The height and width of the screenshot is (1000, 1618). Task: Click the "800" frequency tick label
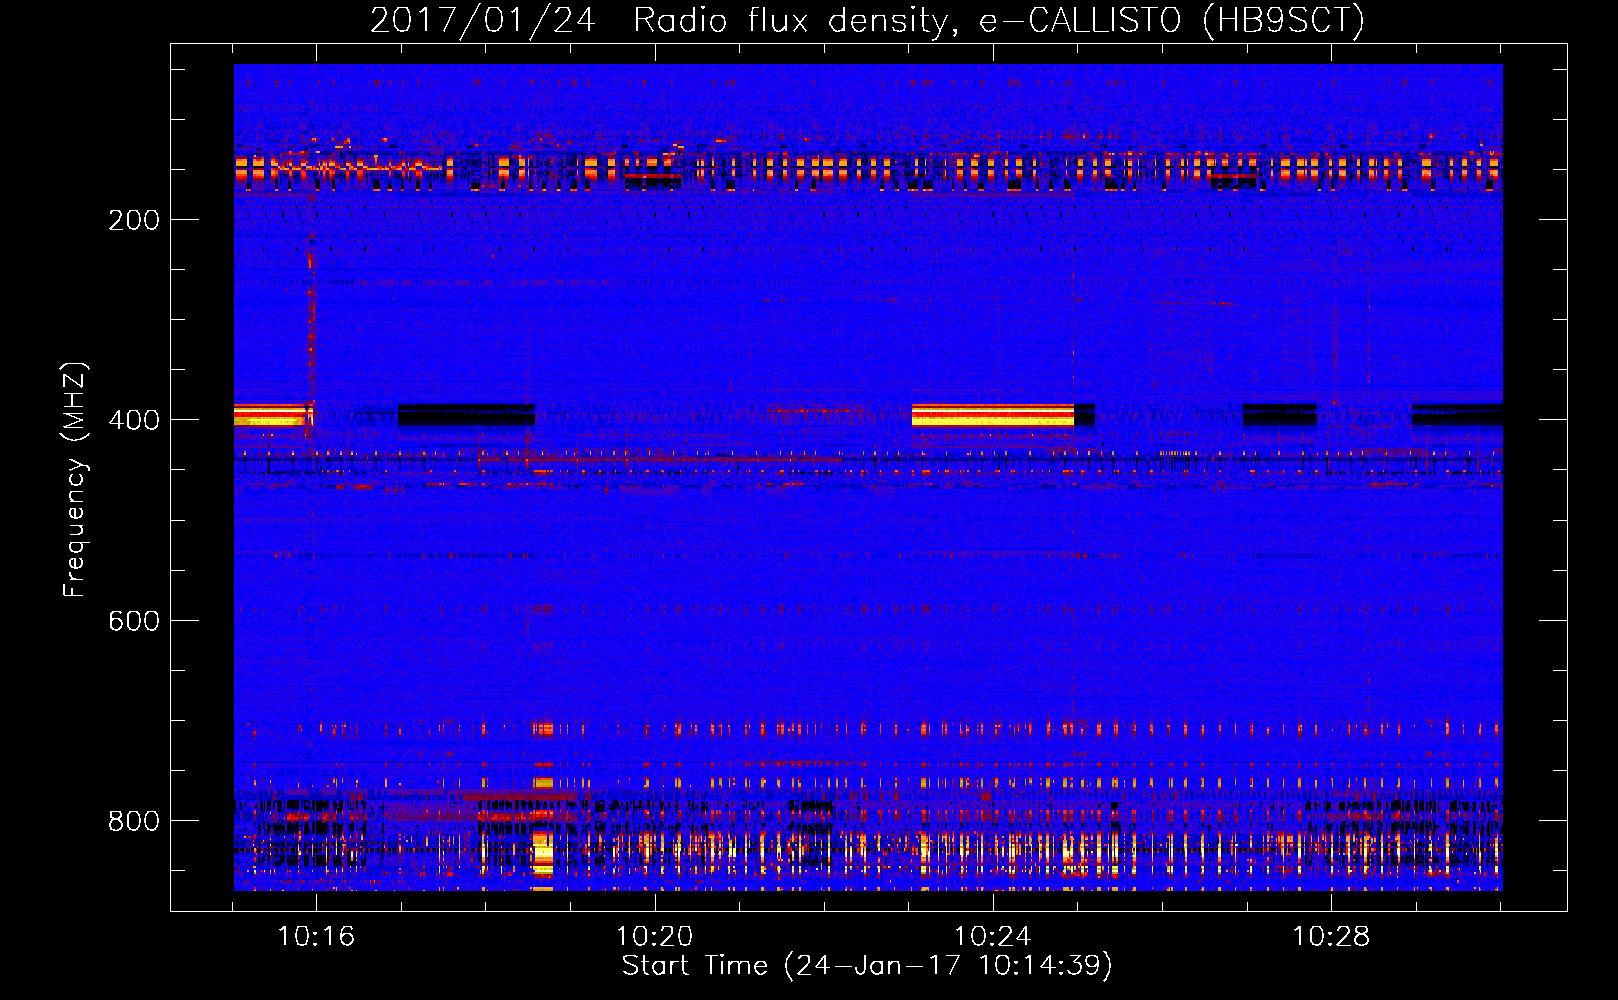pyautogui.click(x=134, y=821)
